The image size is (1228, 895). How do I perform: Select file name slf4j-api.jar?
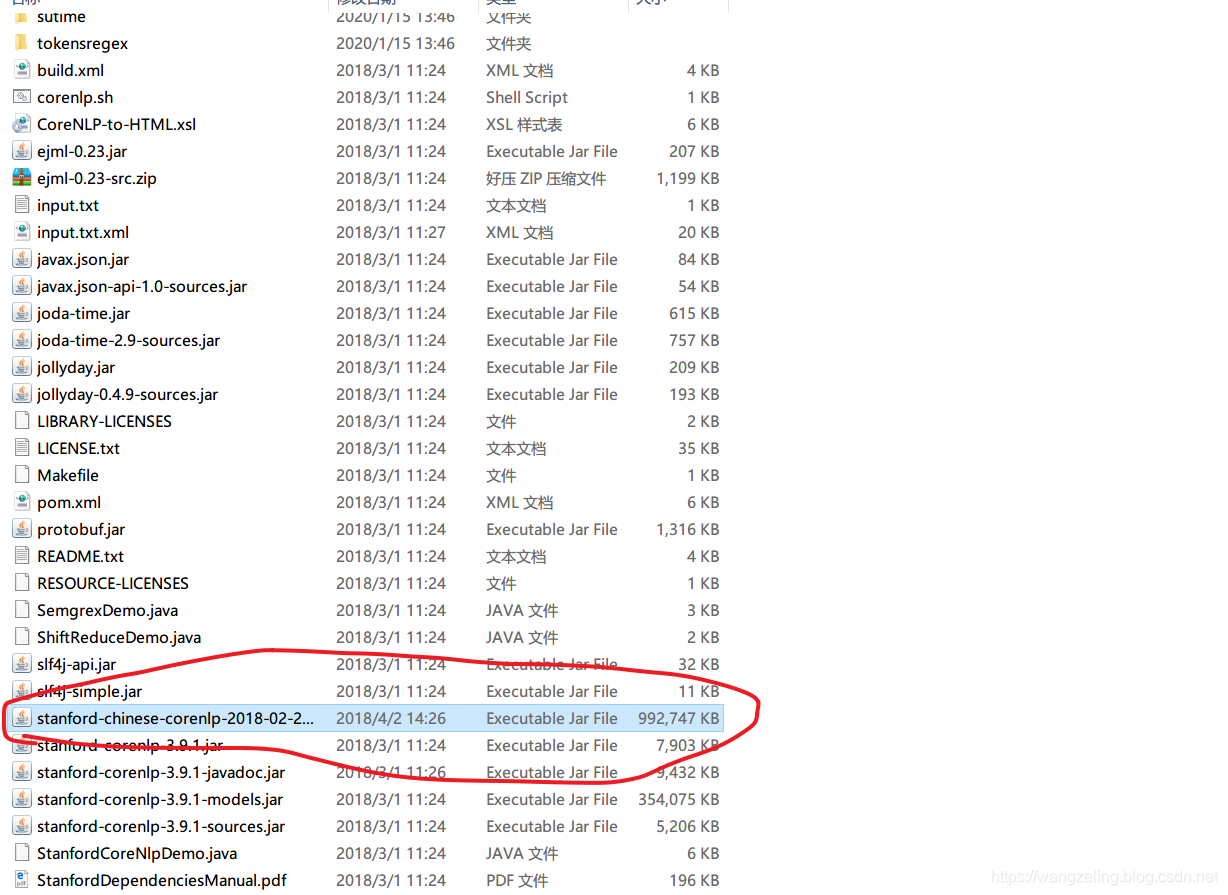76,665
